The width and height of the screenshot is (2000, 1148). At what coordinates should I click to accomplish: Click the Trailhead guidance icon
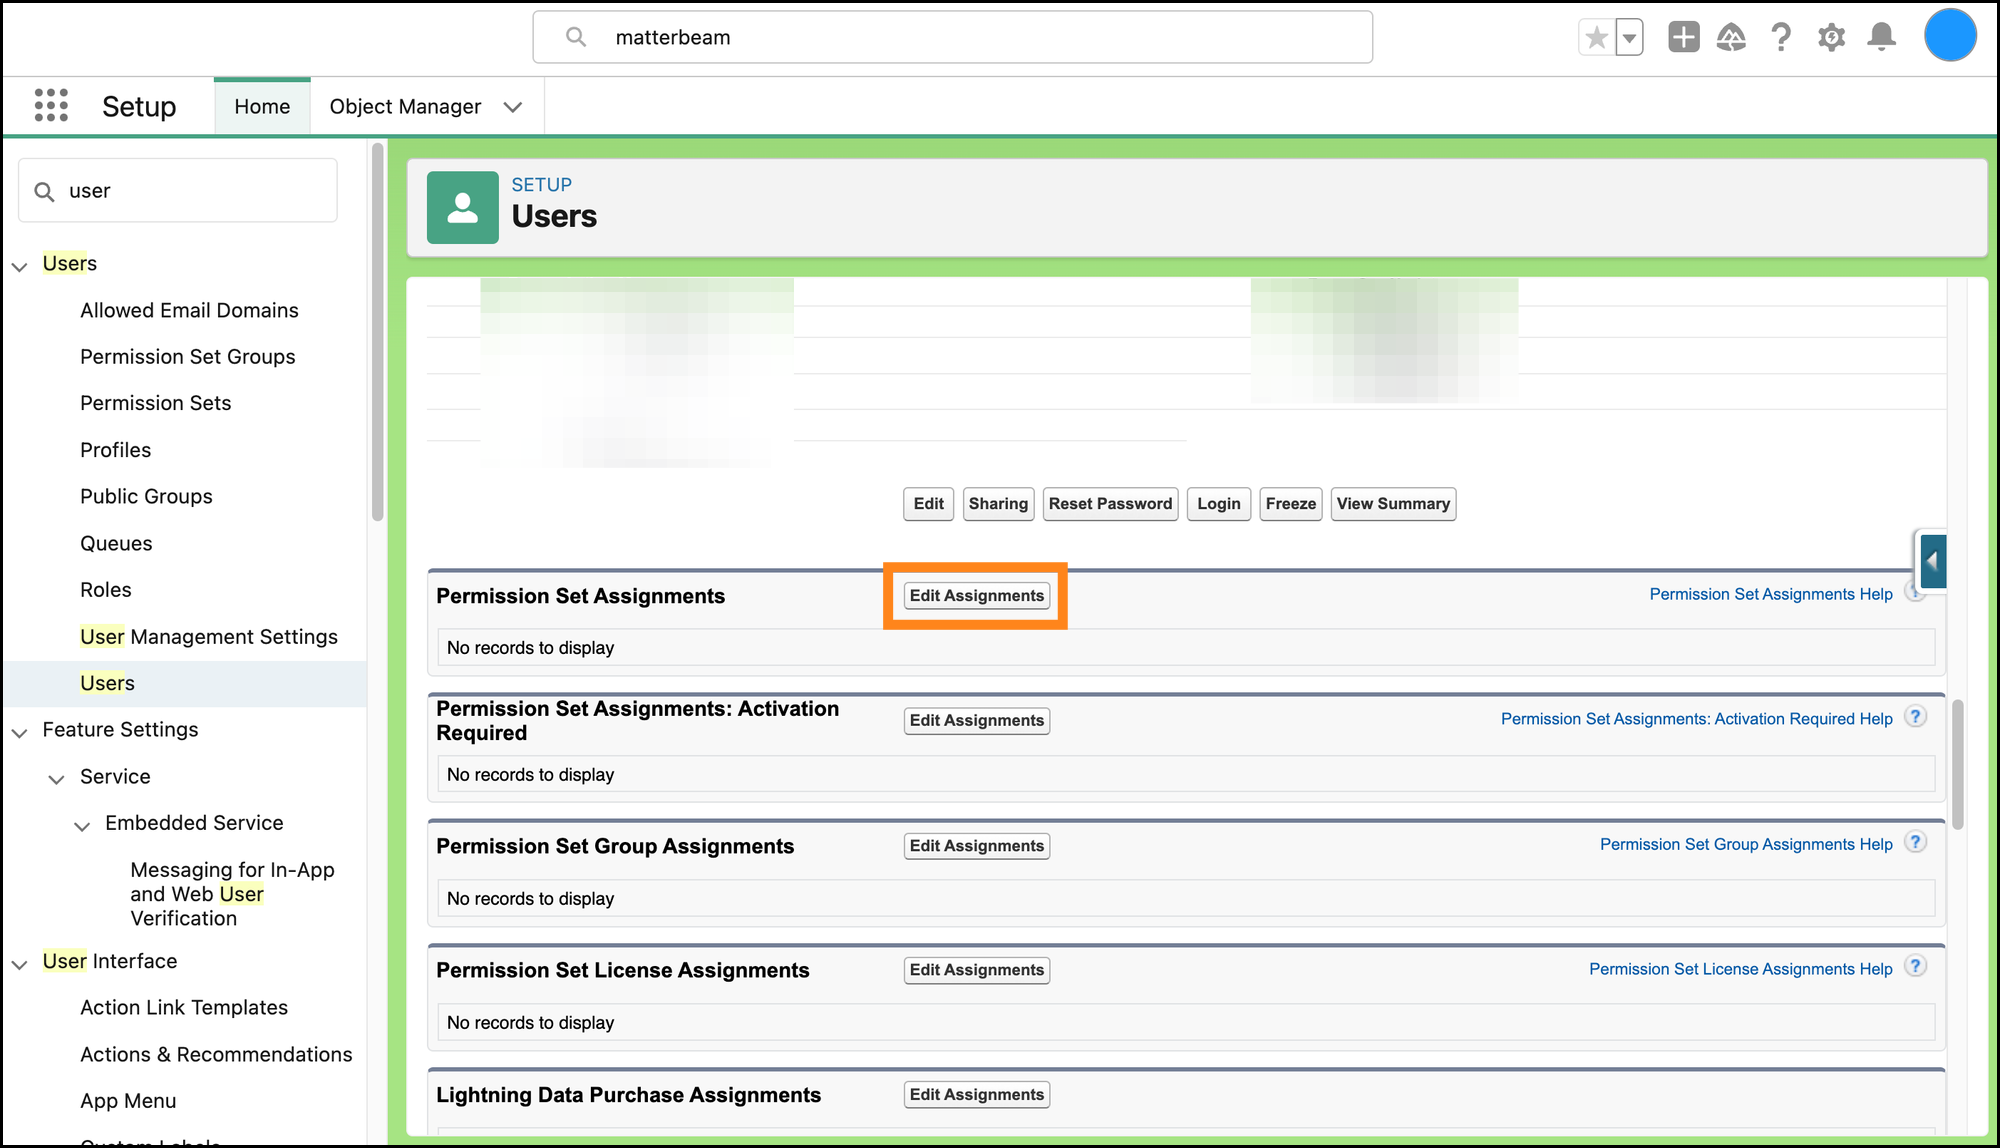[x=1731, y=38]
